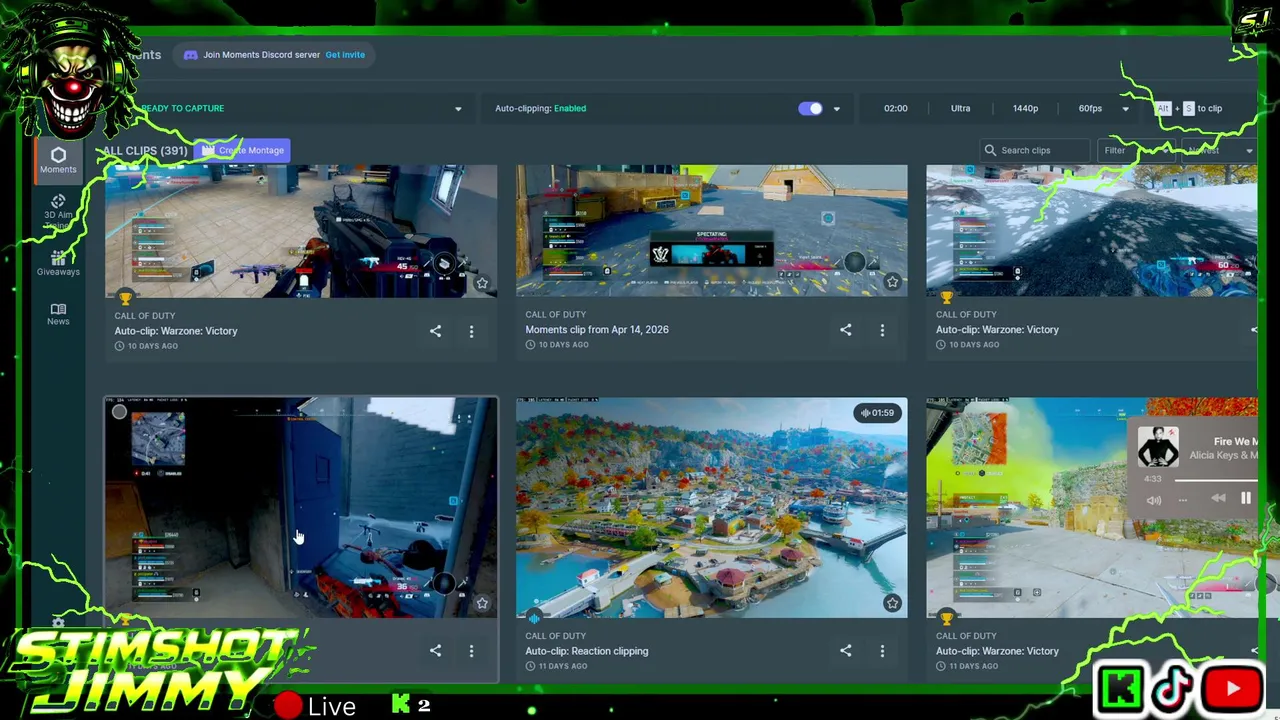Click the 01:59 duration badge
The image size is (1280, 720).
(x=877, y=413)
